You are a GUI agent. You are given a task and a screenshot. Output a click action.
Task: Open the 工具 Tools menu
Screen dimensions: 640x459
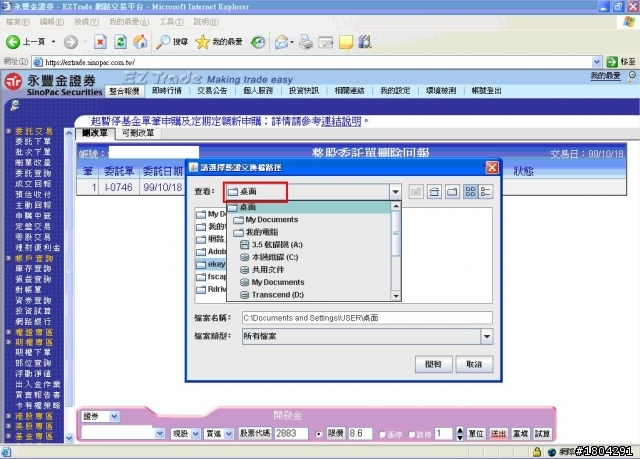click(171, 22)
